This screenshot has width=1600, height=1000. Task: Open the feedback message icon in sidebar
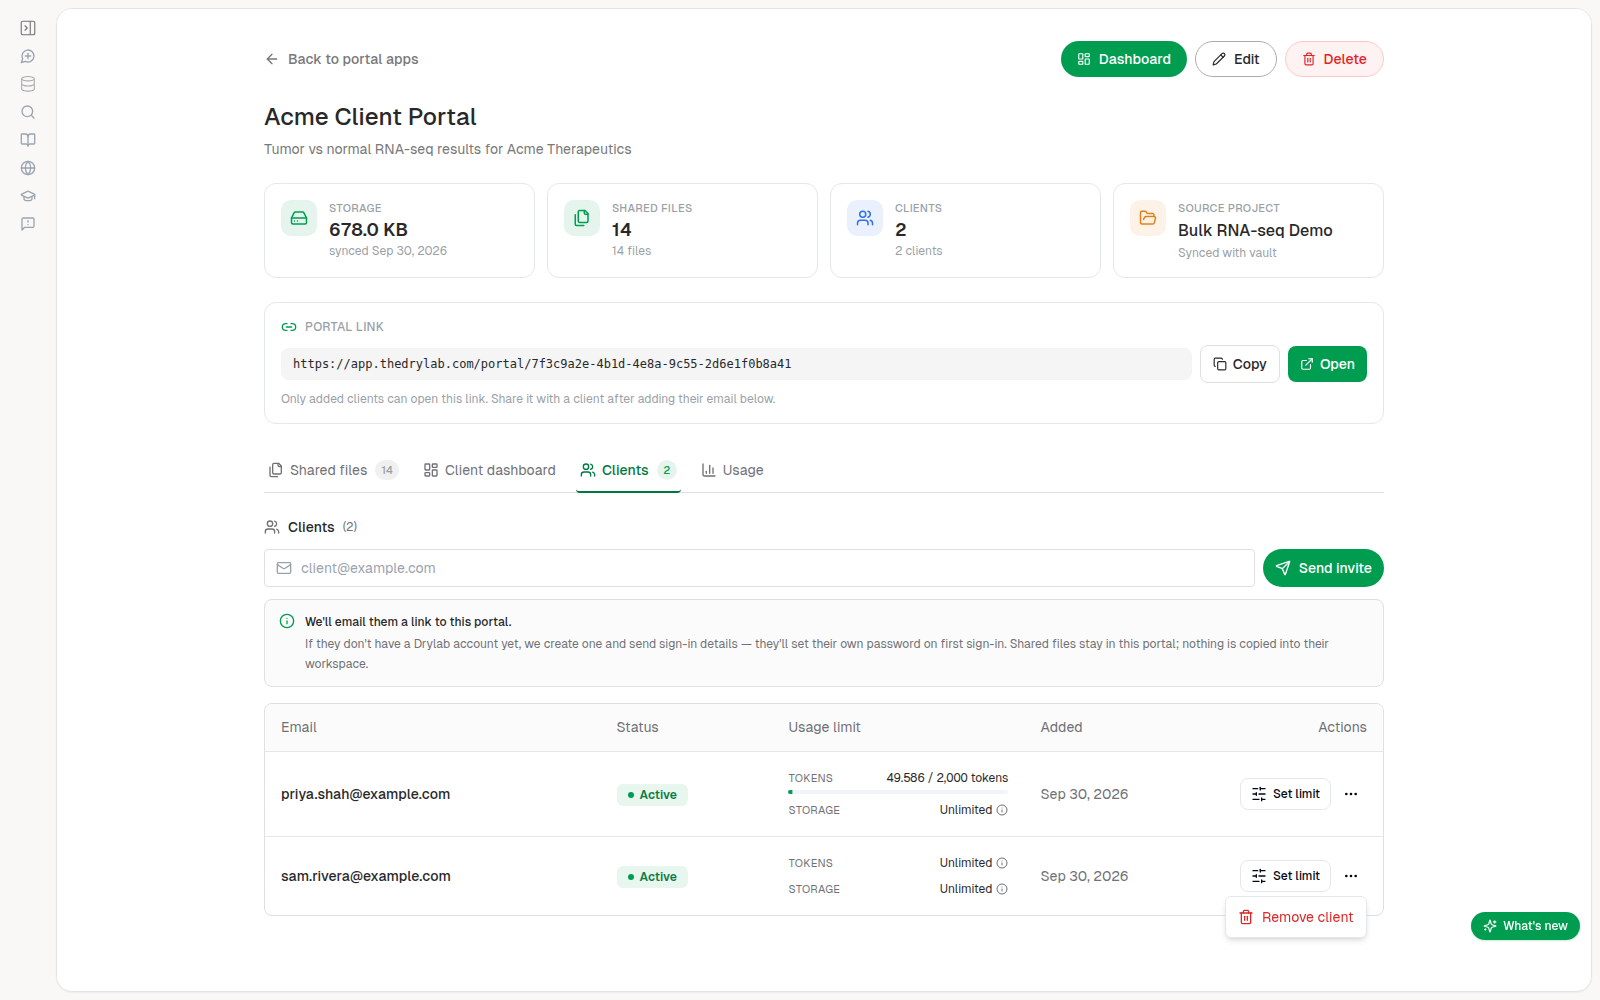(x=28, y=224)
